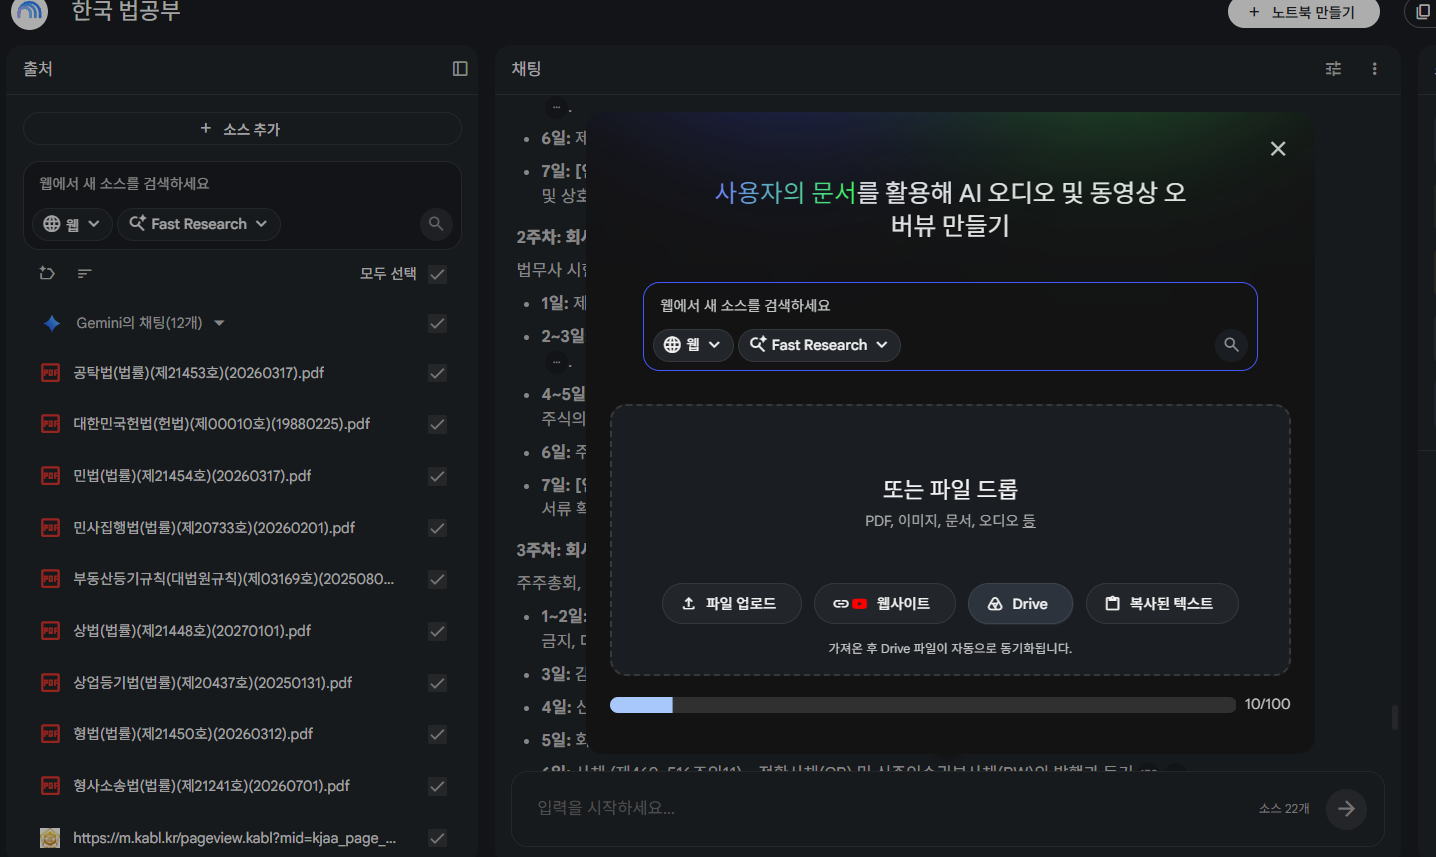The width and height of the screenshot is (1436, 857).
Task: Open chat settings tune icon
Action: pos(1333,69)
